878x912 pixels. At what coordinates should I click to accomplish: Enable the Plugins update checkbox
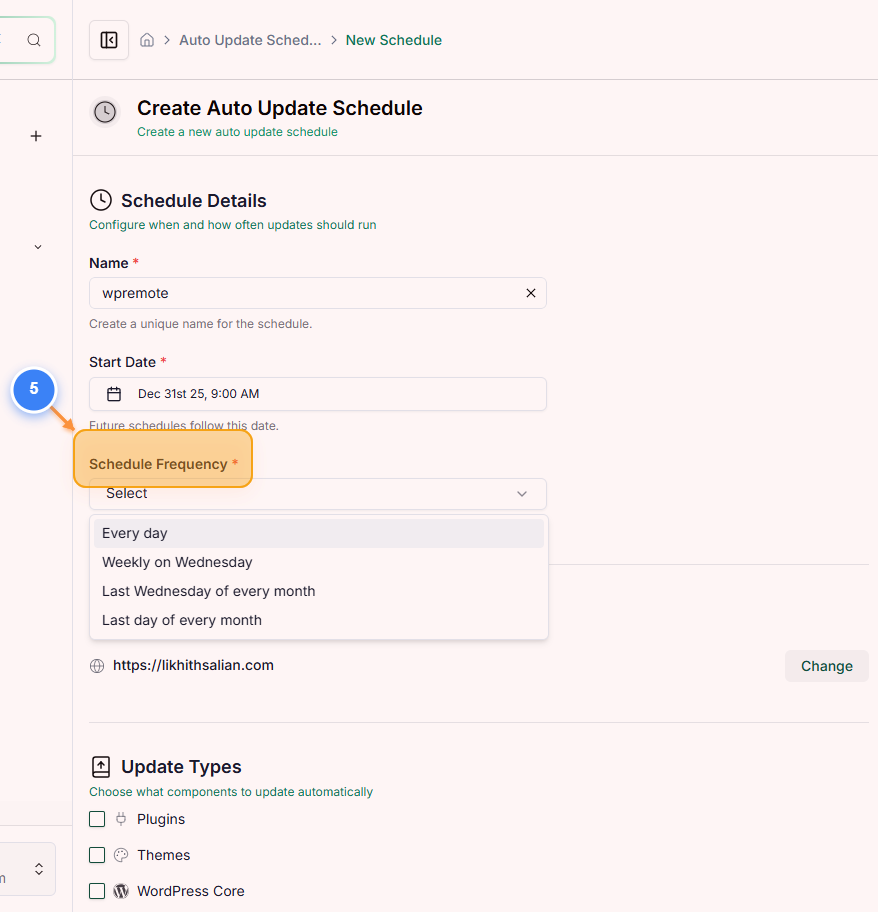click(x=96, y=818)
